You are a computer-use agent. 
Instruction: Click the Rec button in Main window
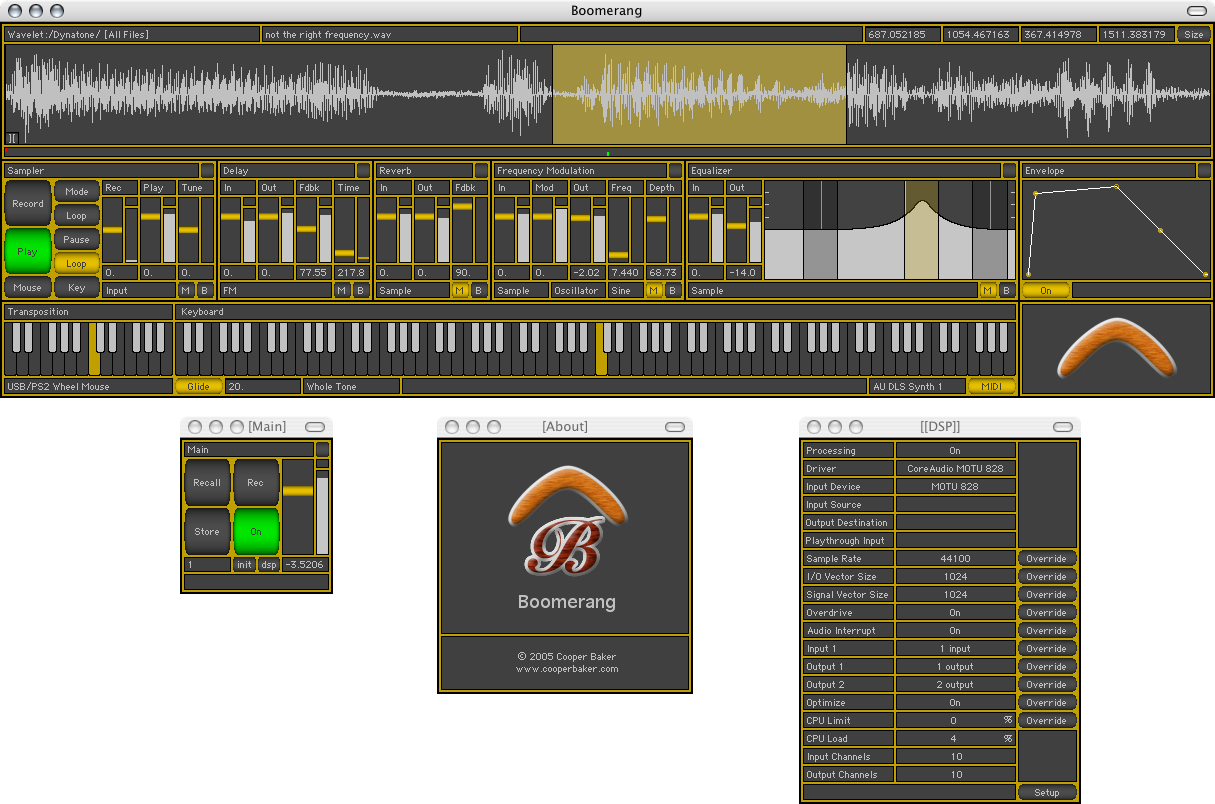[x=256, y=483]
